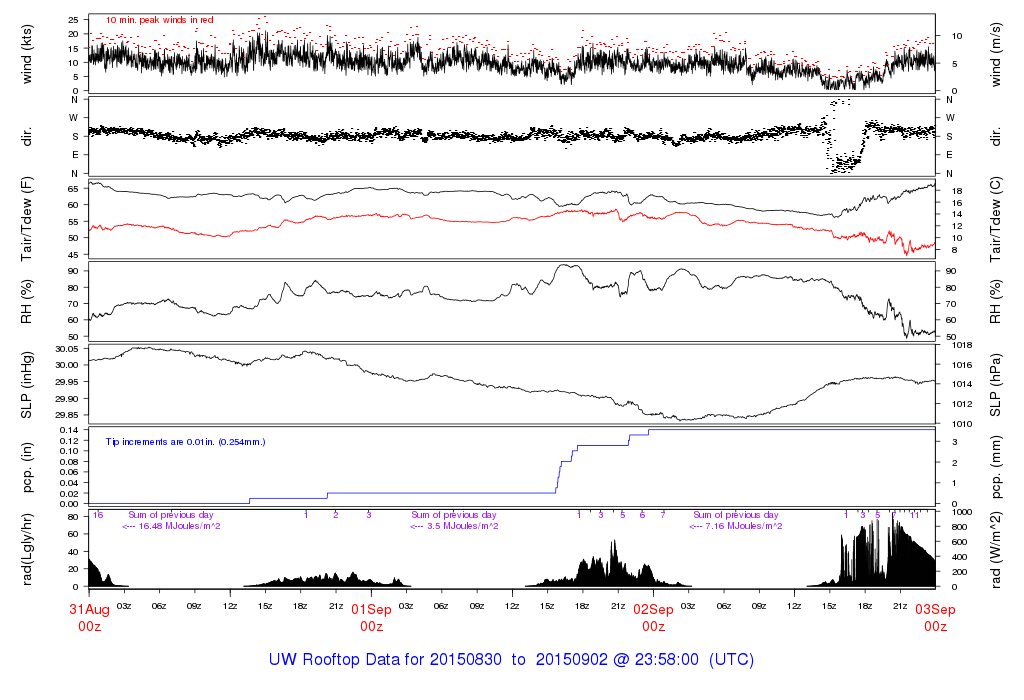Select the 'SLP (hPa)' axis label
Screen dimensions: 1024x700
[995, 385]
